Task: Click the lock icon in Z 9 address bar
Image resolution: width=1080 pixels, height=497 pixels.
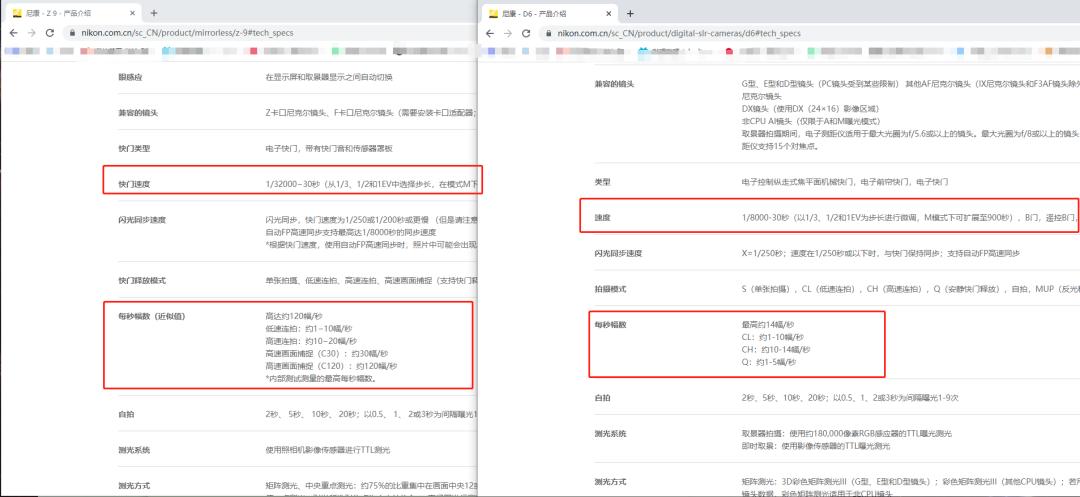Action: [74, 33]
